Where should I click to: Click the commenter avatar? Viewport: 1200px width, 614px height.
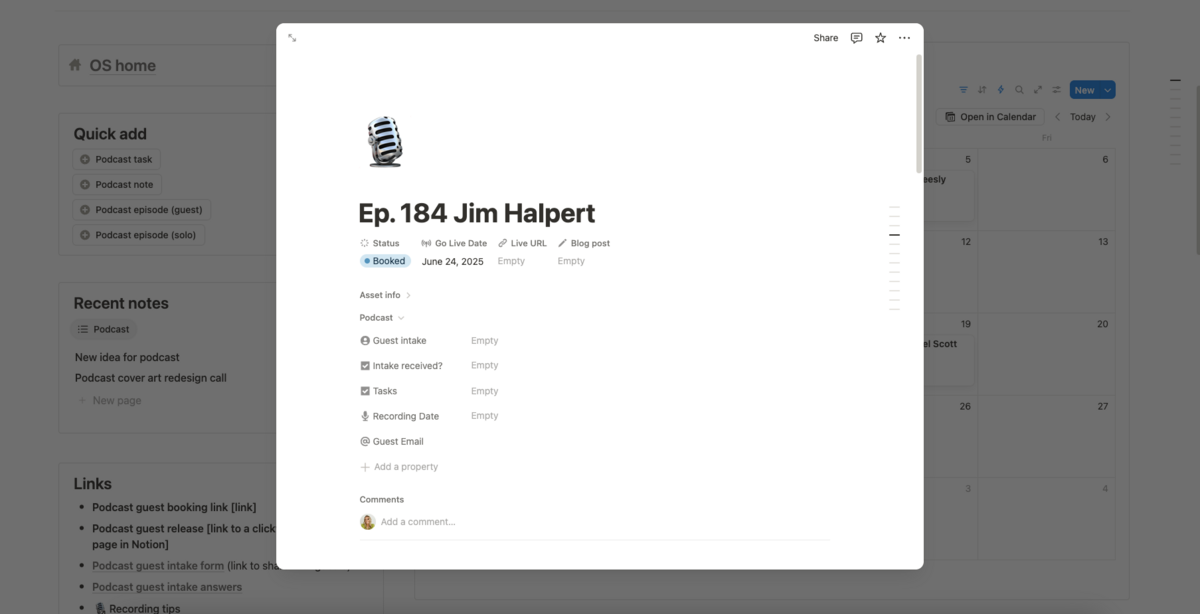tap(367, 522)
